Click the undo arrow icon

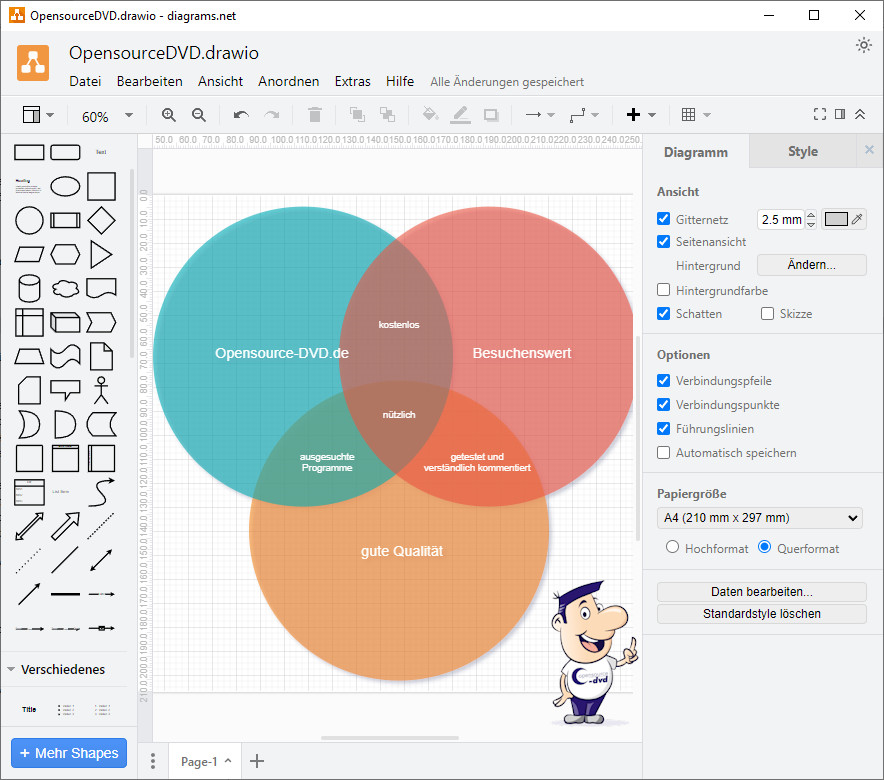pyautogui.click(x=241, y=115)
